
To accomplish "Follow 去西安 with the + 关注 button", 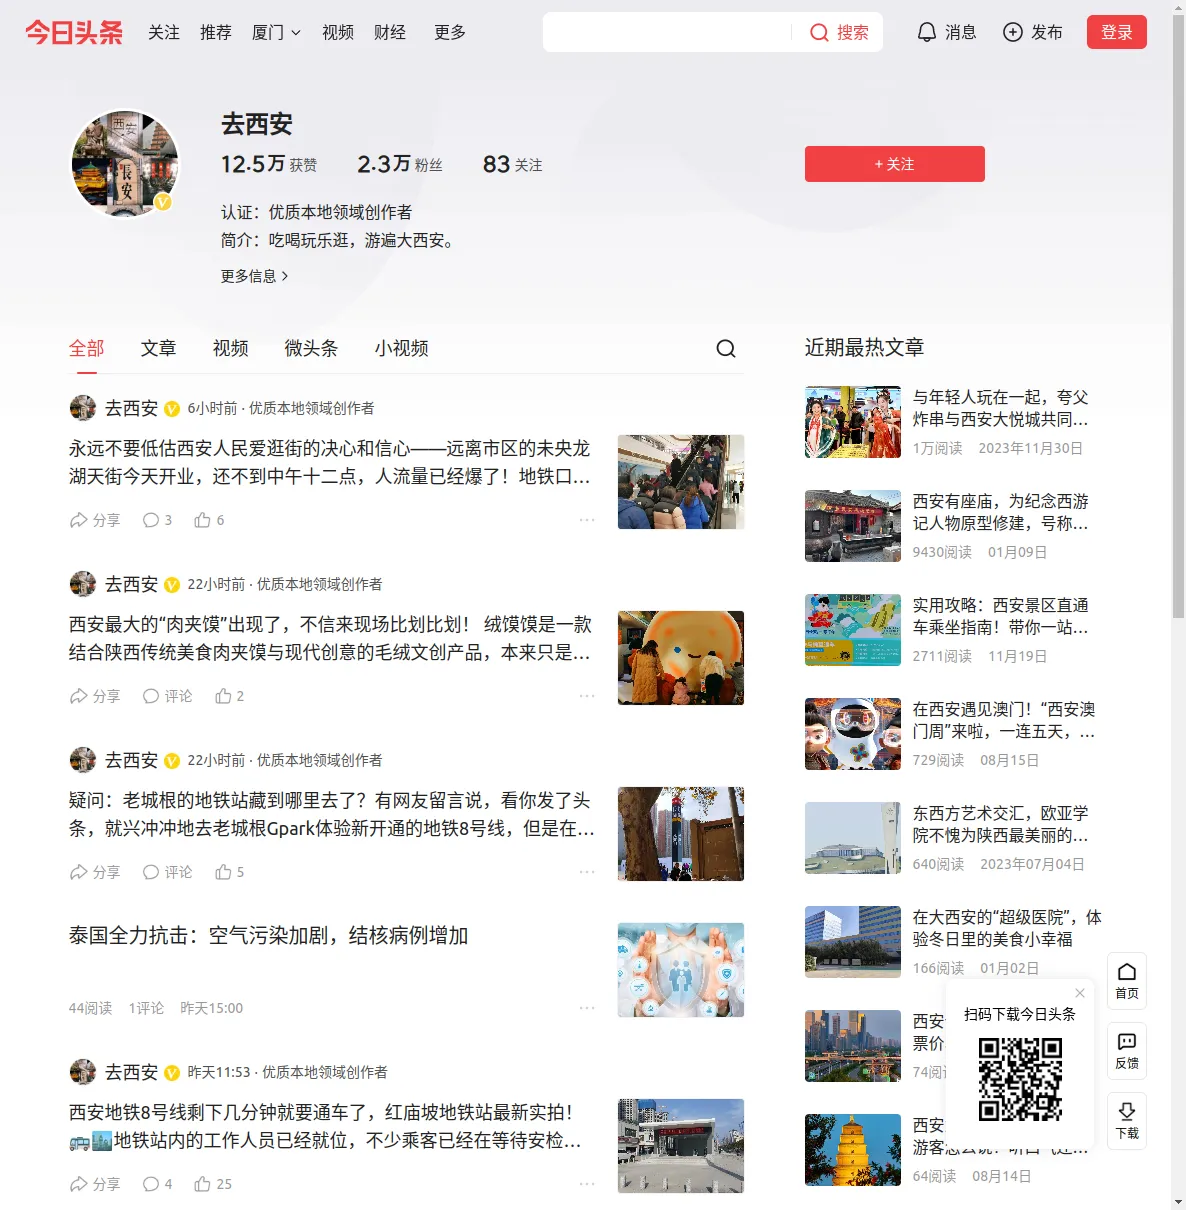I will 895,164.
